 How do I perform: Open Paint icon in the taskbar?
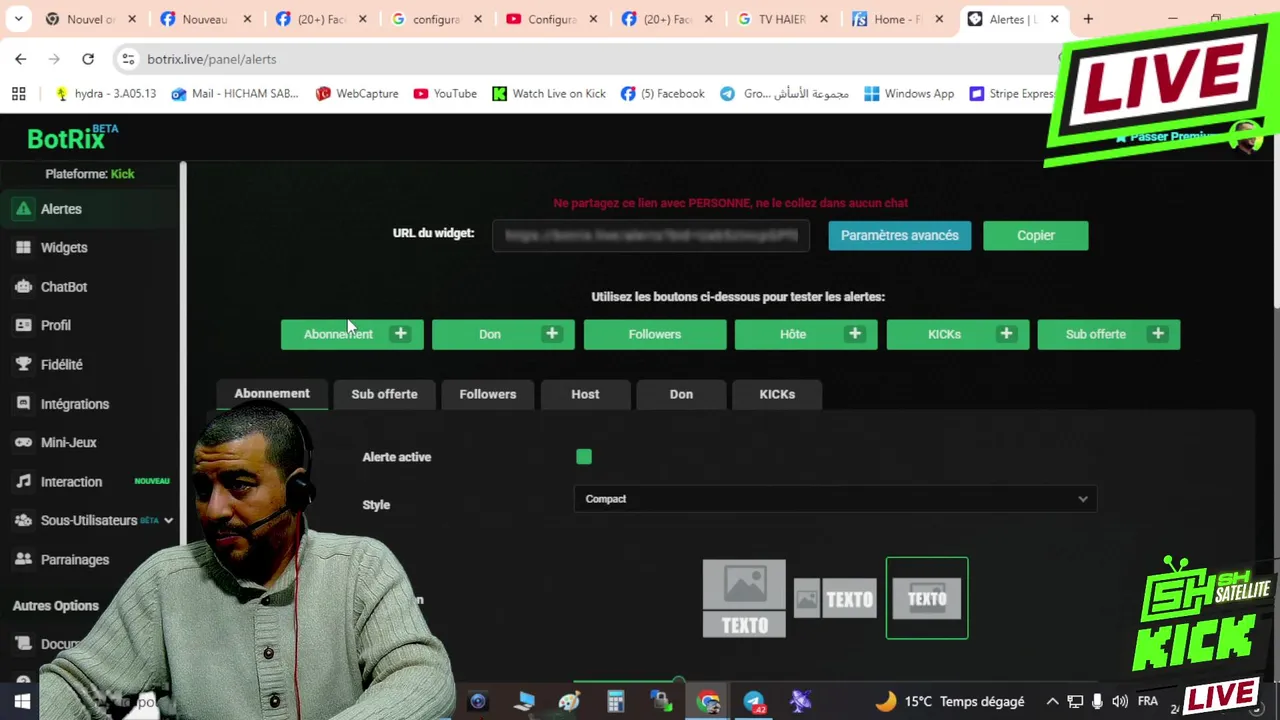(x=569, y=702)
